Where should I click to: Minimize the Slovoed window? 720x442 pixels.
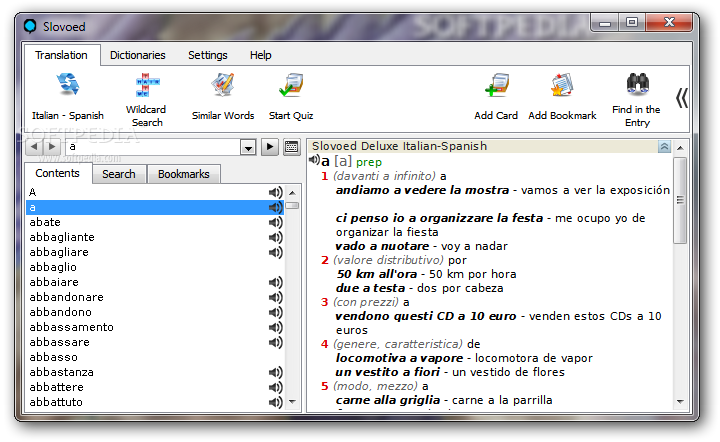[605, 22]
